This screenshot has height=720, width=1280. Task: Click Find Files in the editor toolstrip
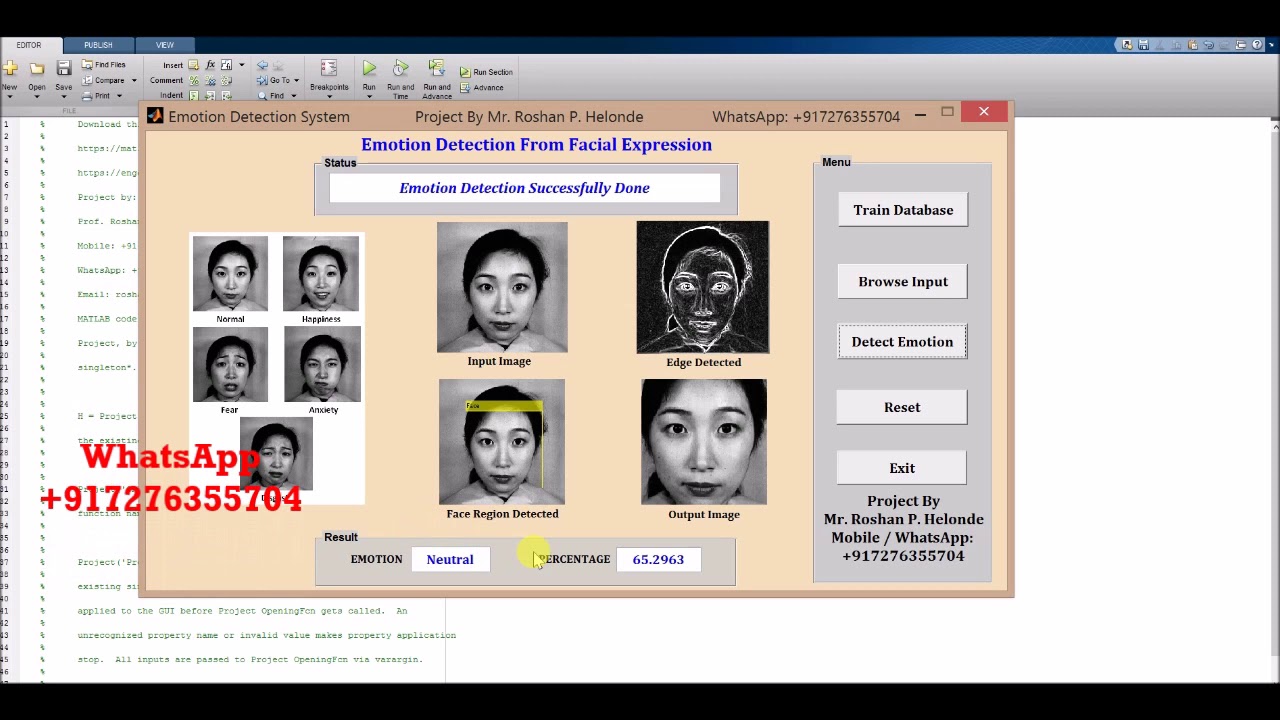tap(103, 65)
